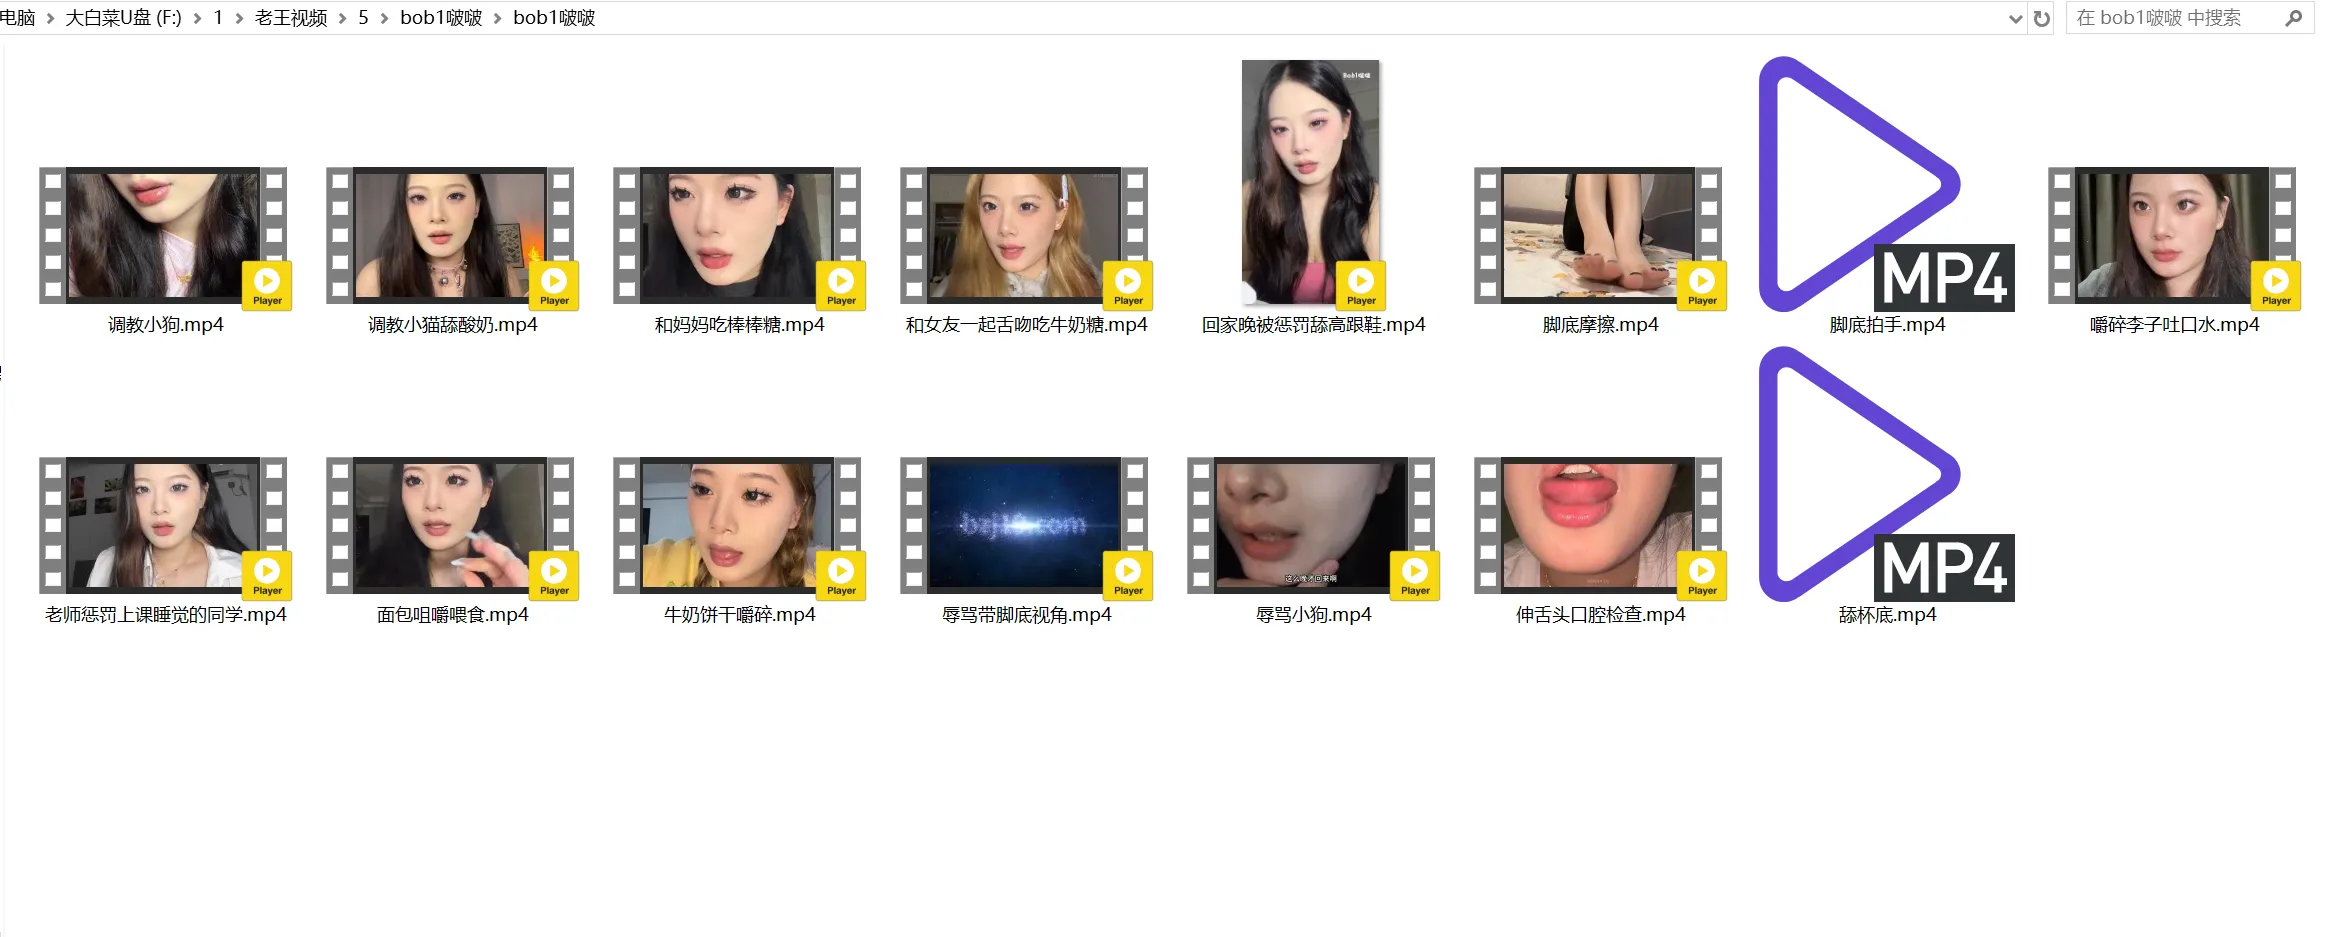This screenshot has width=2327, height=937.
Task: Expand the chevron after 电脑 in the path
Action: click(x=50, y=18)
